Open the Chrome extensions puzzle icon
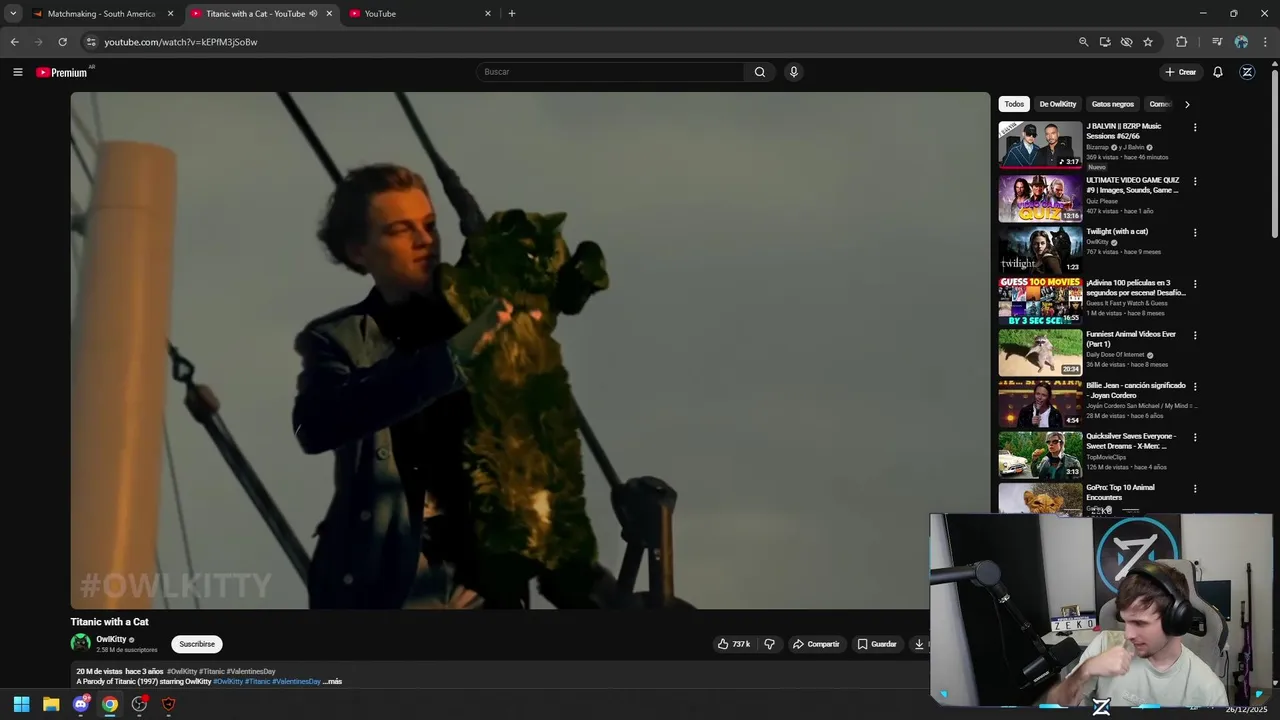This screenshot has width=1280, height=720. coord(1182,42)
